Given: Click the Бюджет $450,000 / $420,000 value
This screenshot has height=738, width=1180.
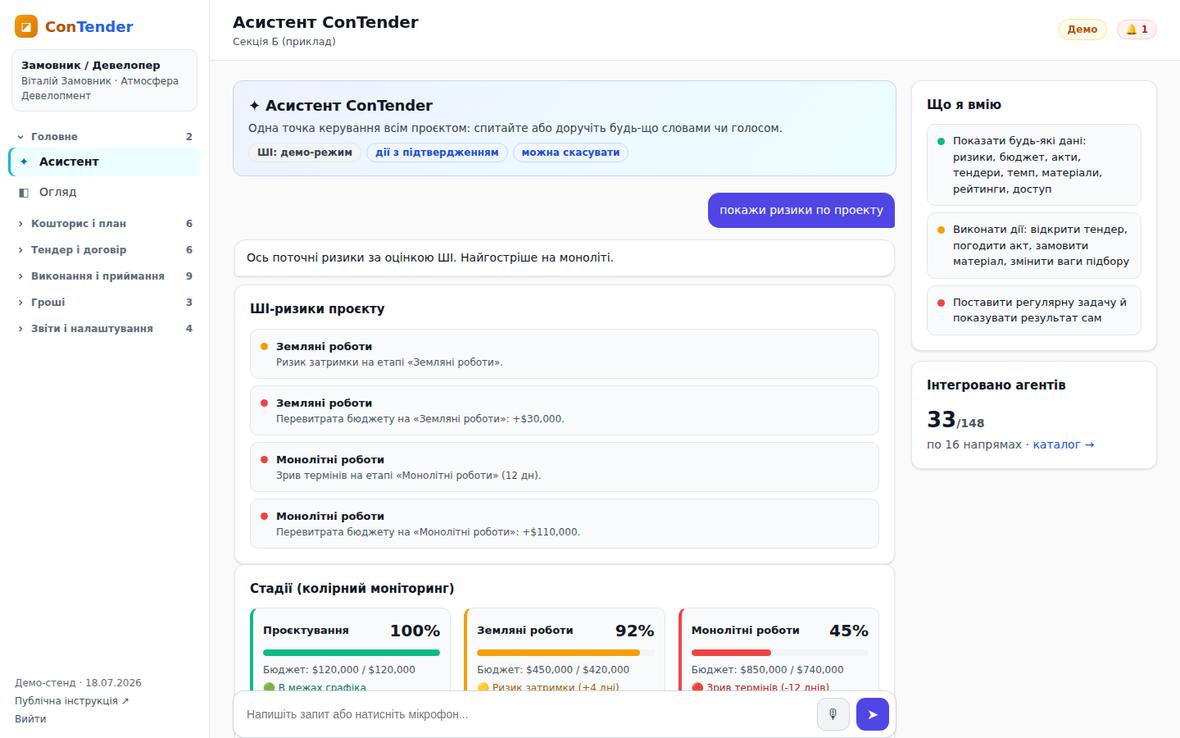Looking at the screenshot, I should point(553,670).
